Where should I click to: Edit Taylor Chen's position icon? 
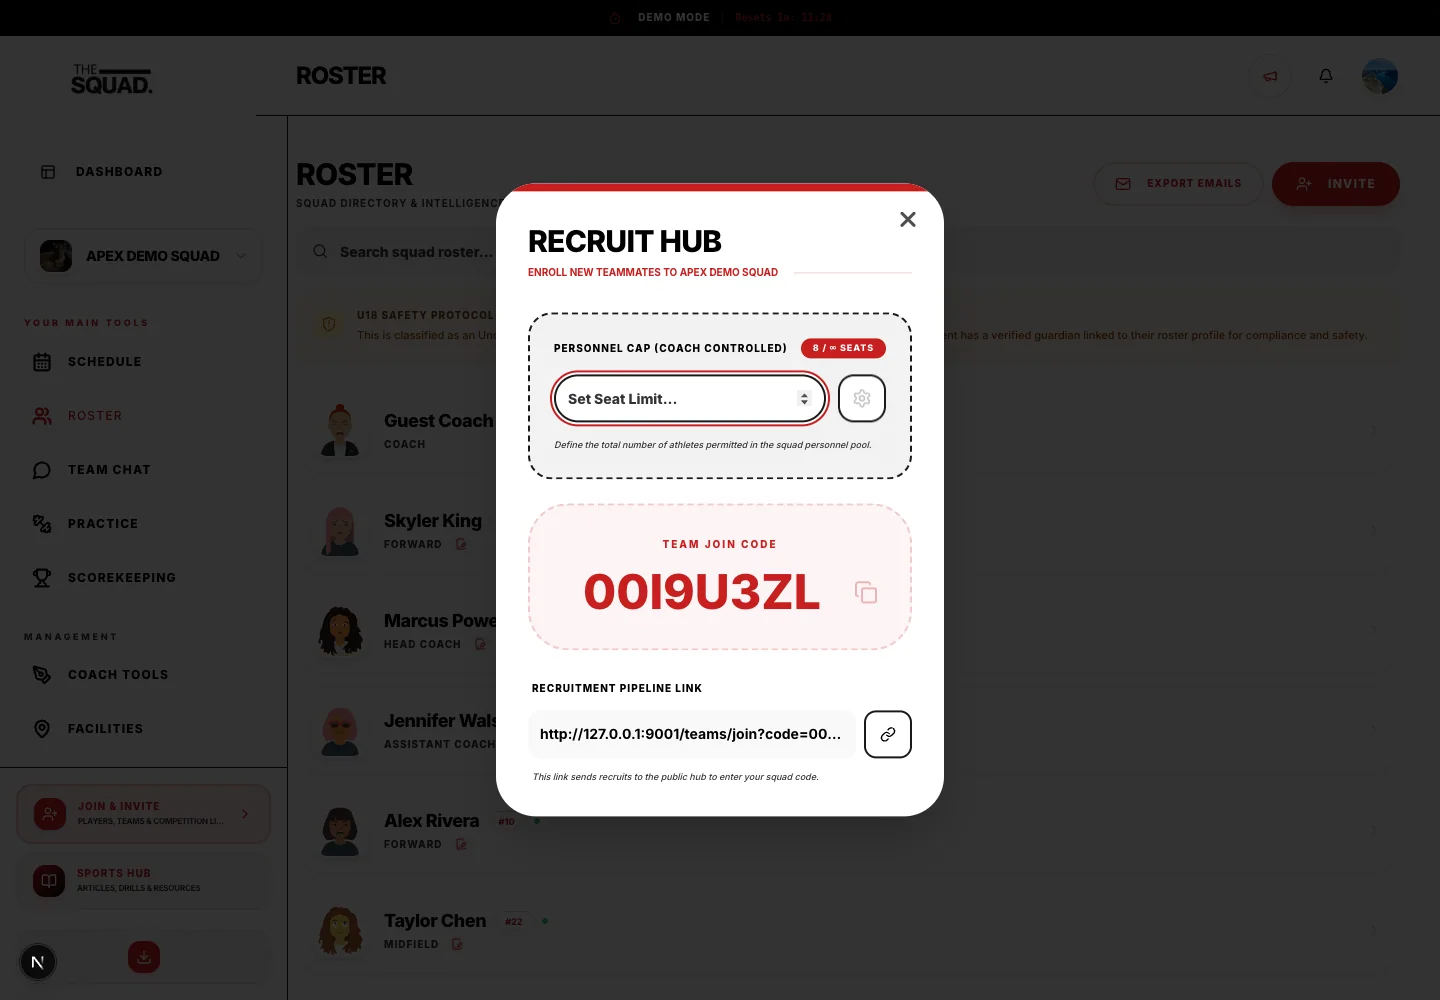tap(457, 944)
